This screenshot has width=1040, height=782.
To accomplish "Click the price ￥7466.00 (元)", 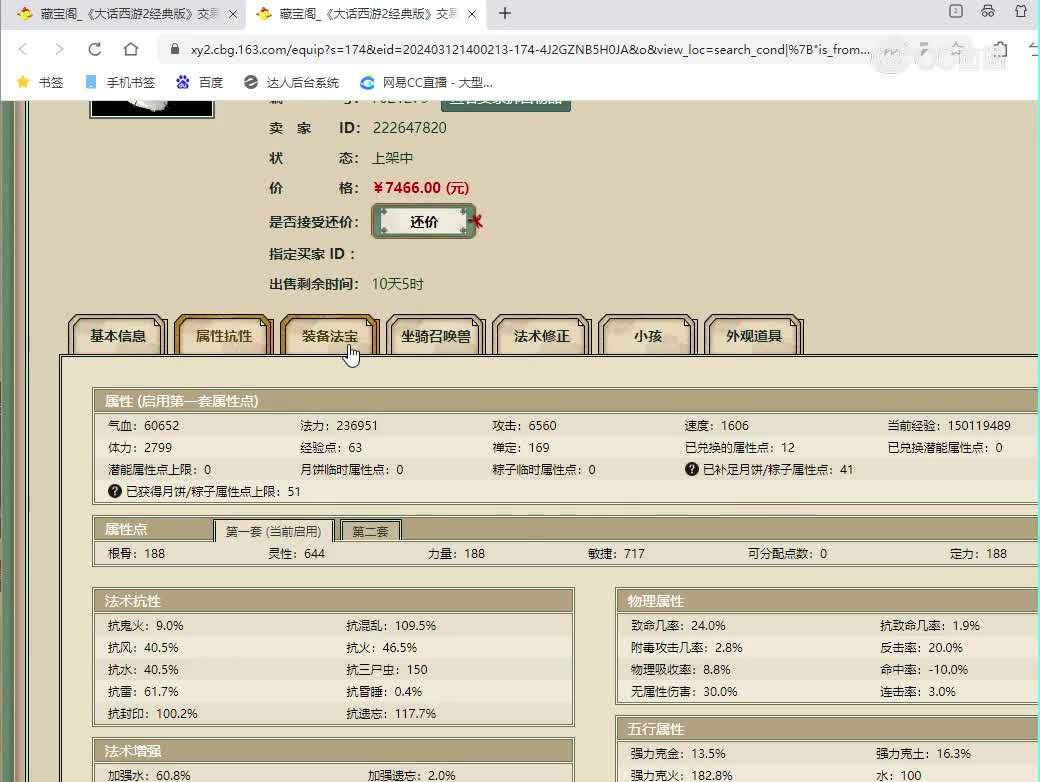I will point(421,188).
